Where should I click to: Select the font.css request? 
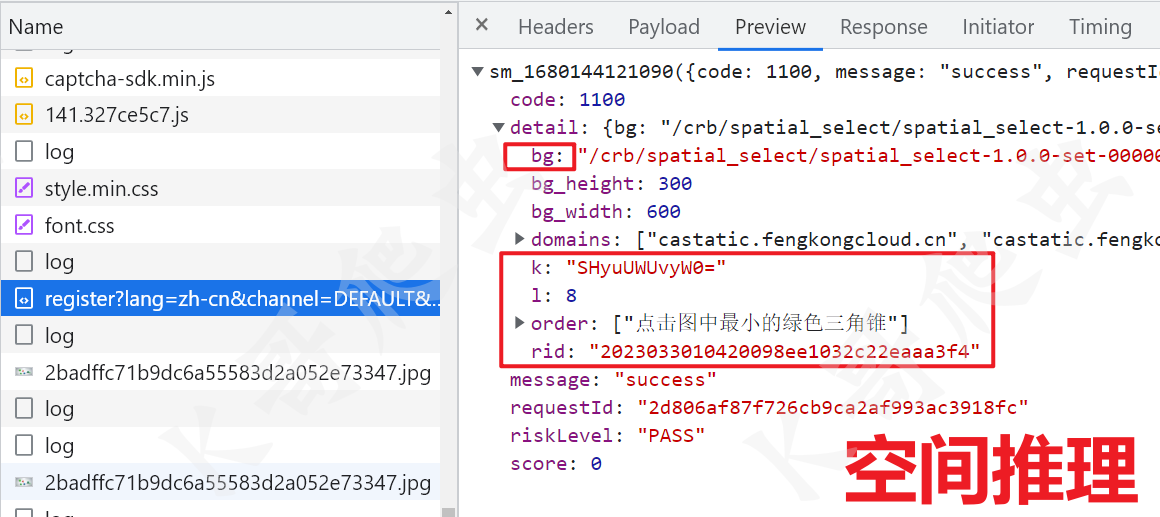coord(220,226)
